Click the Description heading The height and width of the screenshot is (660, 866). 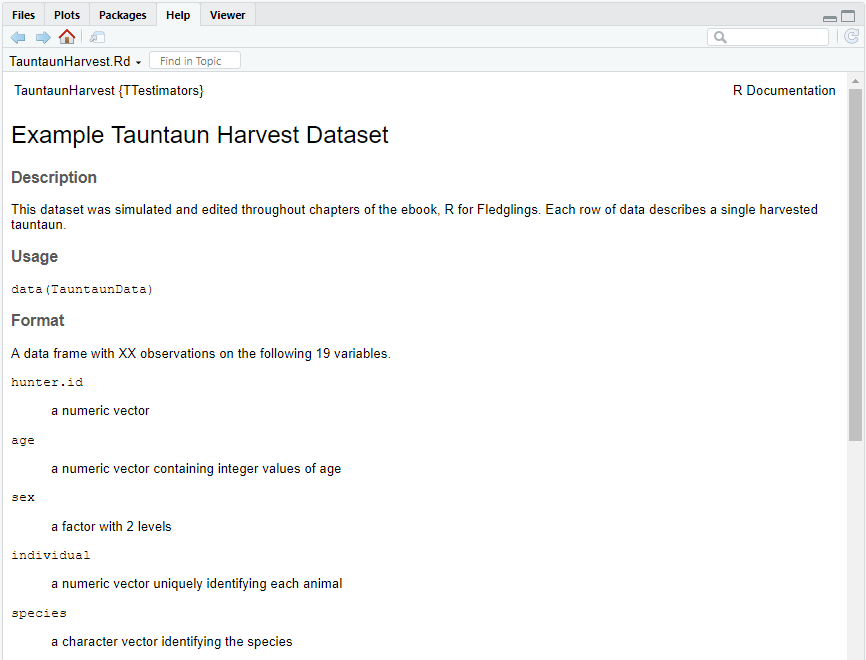54,177
